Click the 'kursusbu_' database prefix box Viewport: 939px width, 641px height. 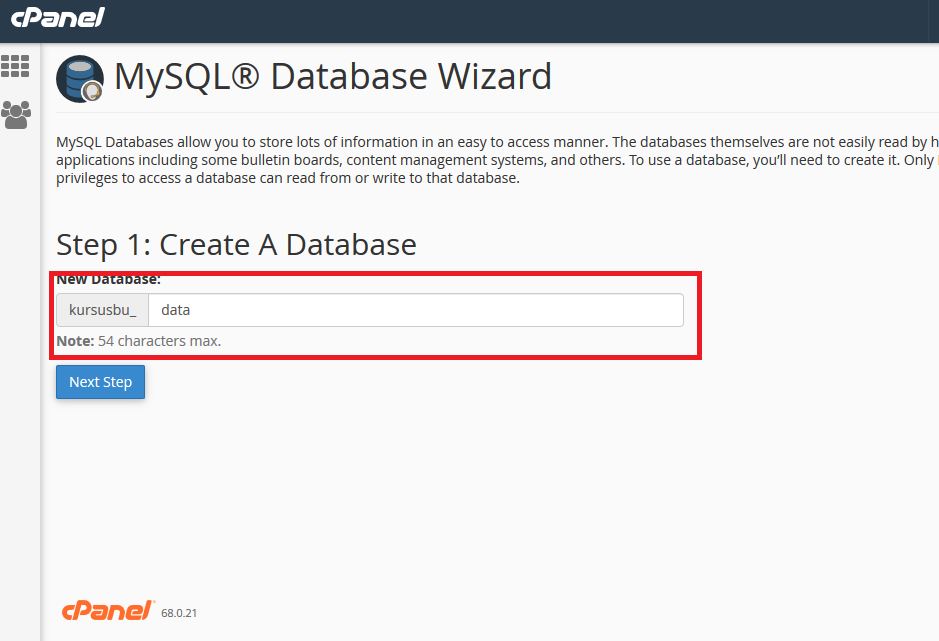pos(102,310)
